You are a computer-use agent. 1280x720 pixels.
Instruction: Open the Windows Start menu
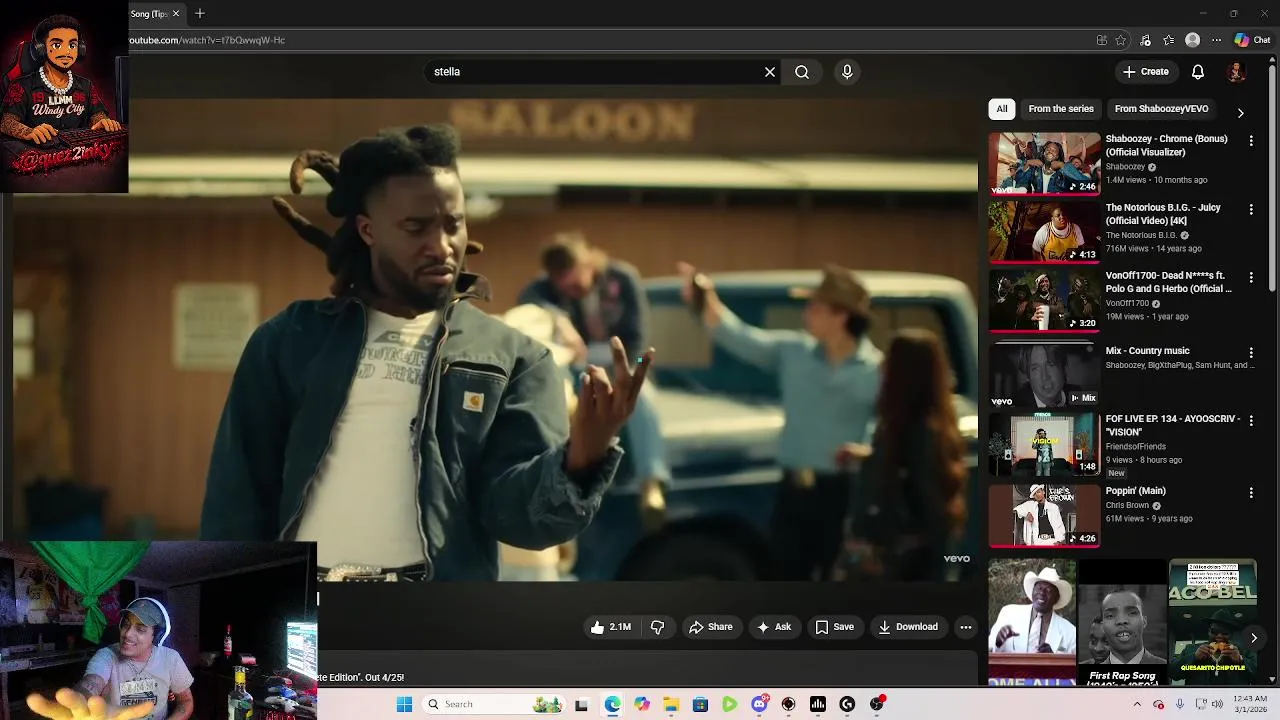pyautogui.click(x=404, y=704)
